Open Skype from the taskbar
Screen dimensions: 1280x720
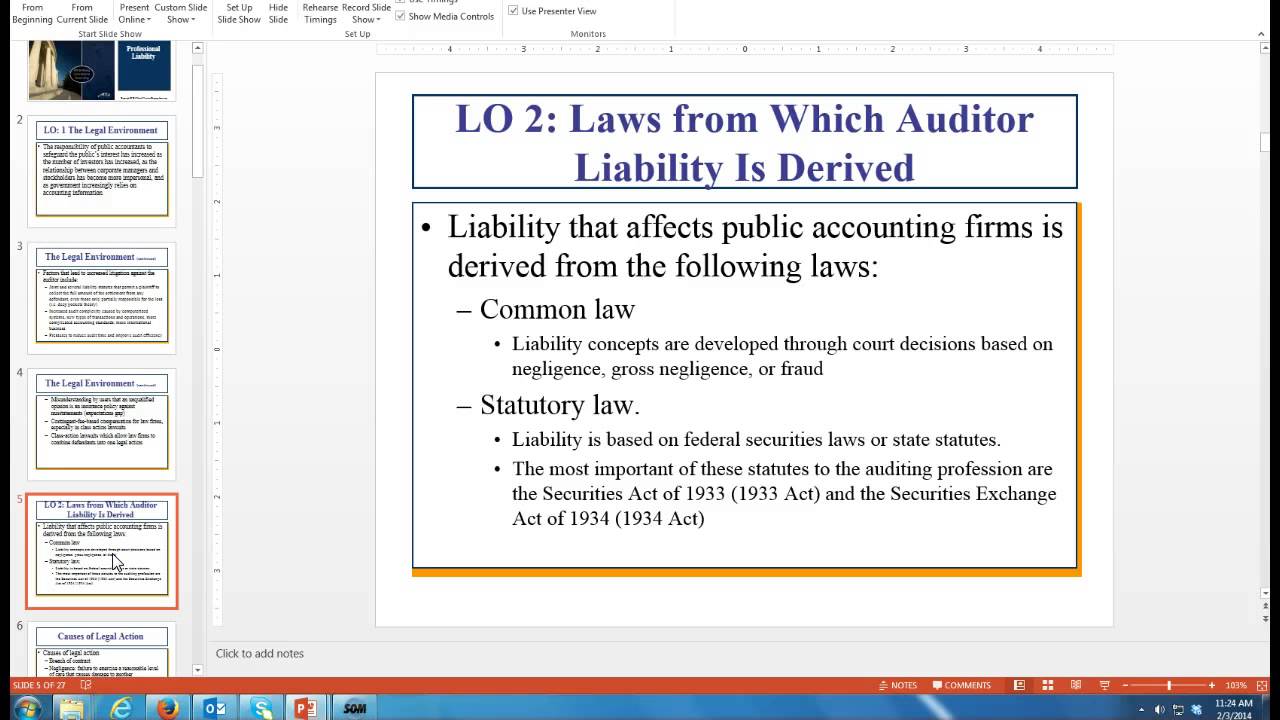click(261, 708)
